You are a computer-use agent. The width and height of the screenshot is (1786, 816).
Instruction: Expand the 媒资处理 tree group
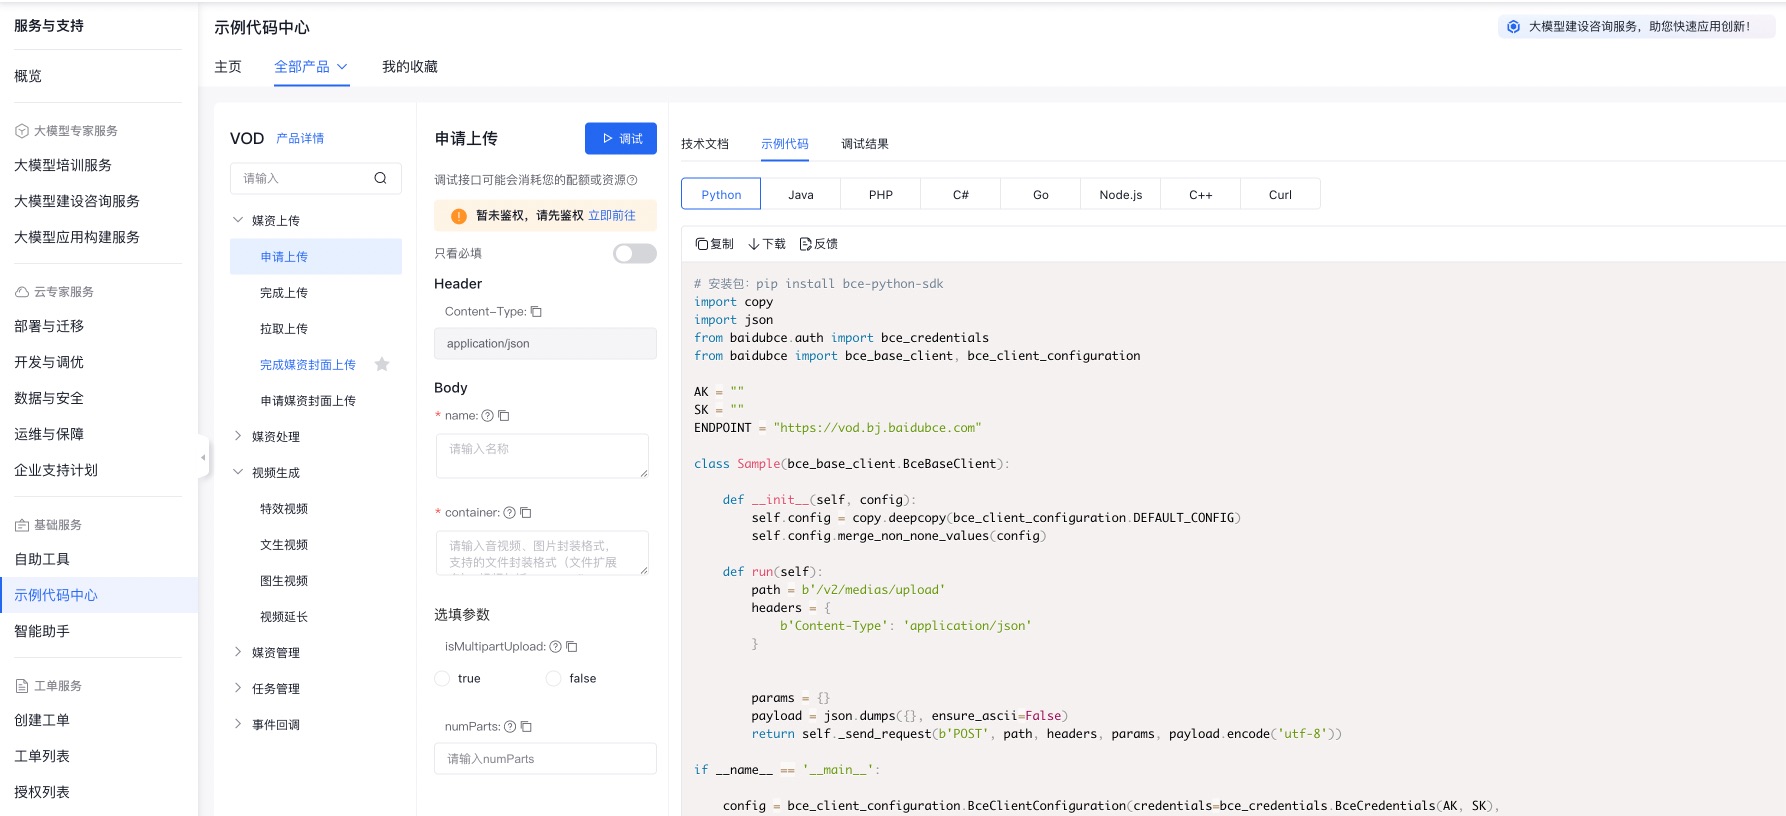tap(238, 436)
